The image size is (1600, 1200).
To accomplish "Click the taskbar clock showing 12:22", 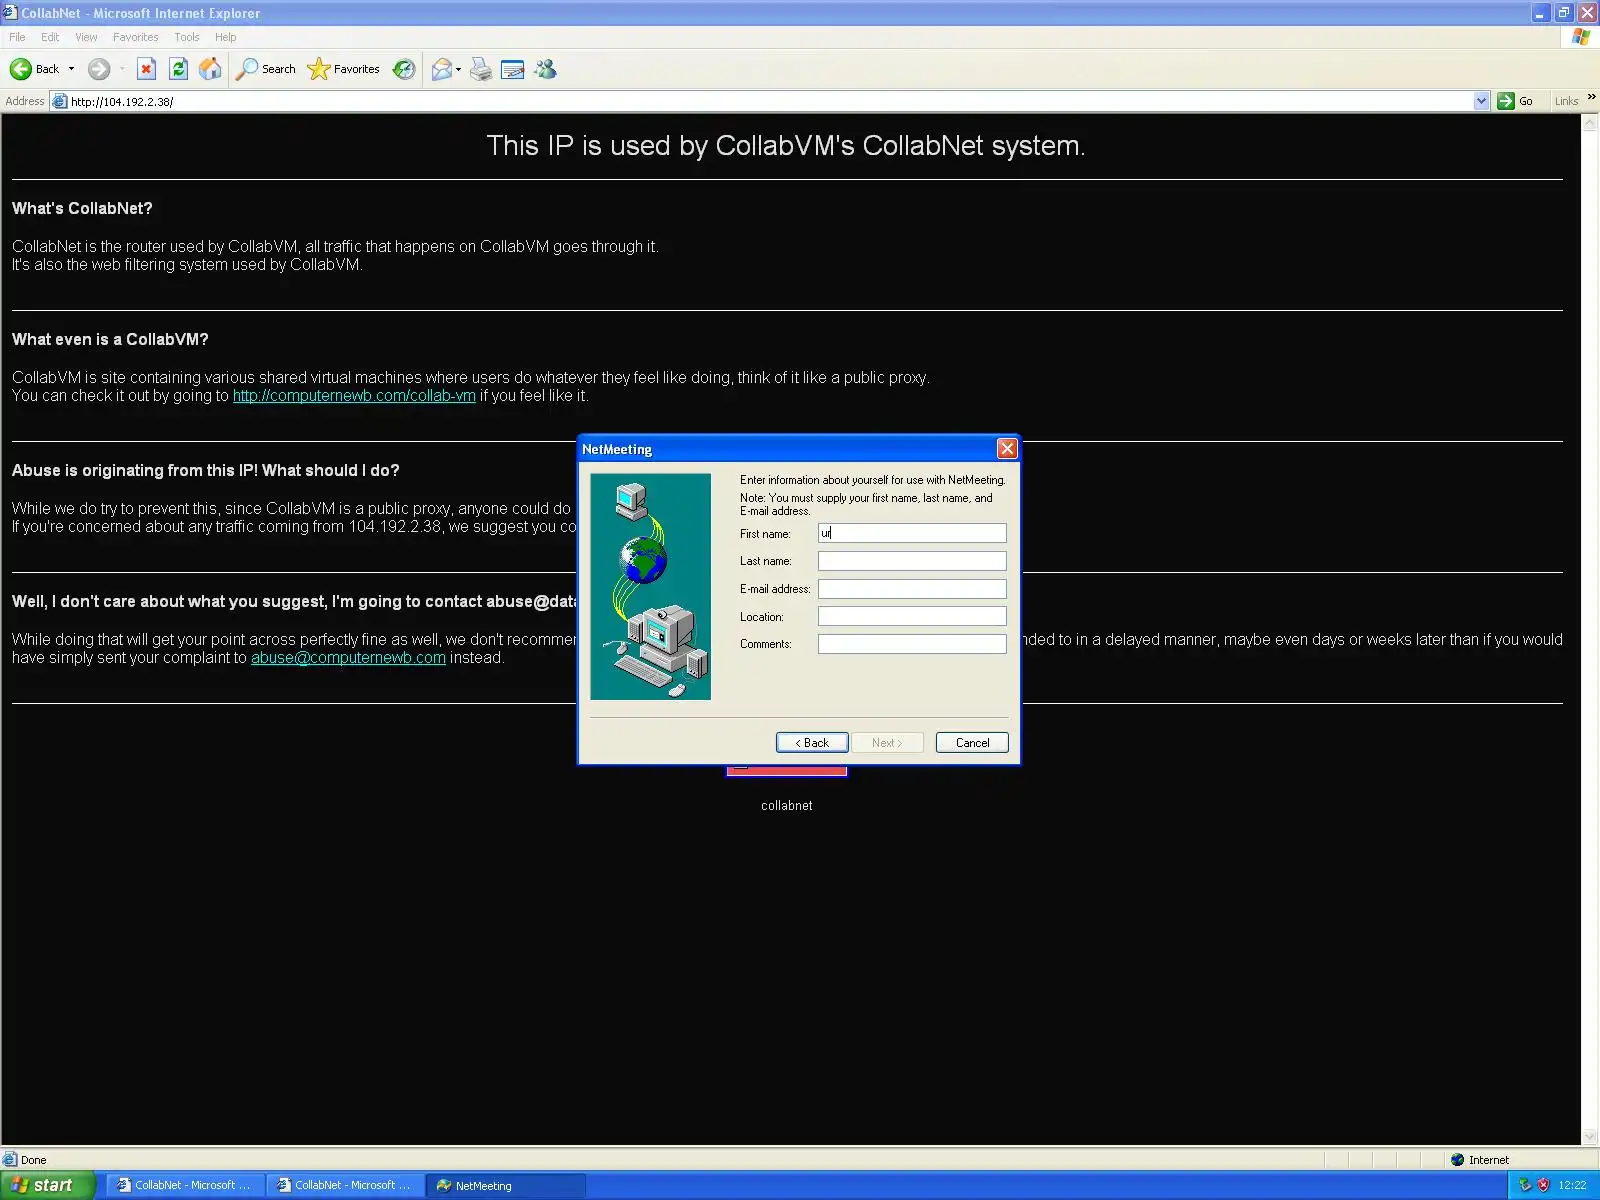I will (1572, 1185).
